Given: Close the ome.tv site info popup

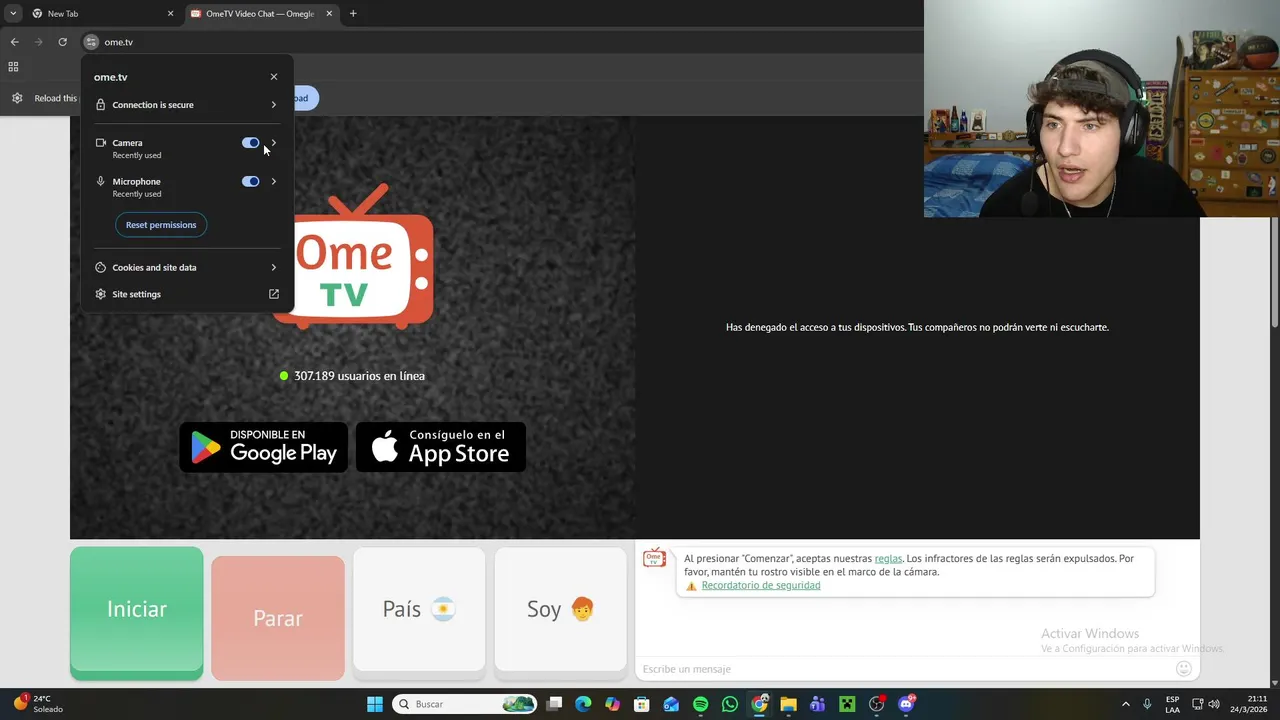Looking at the screenshot, I should coord(274,77).
